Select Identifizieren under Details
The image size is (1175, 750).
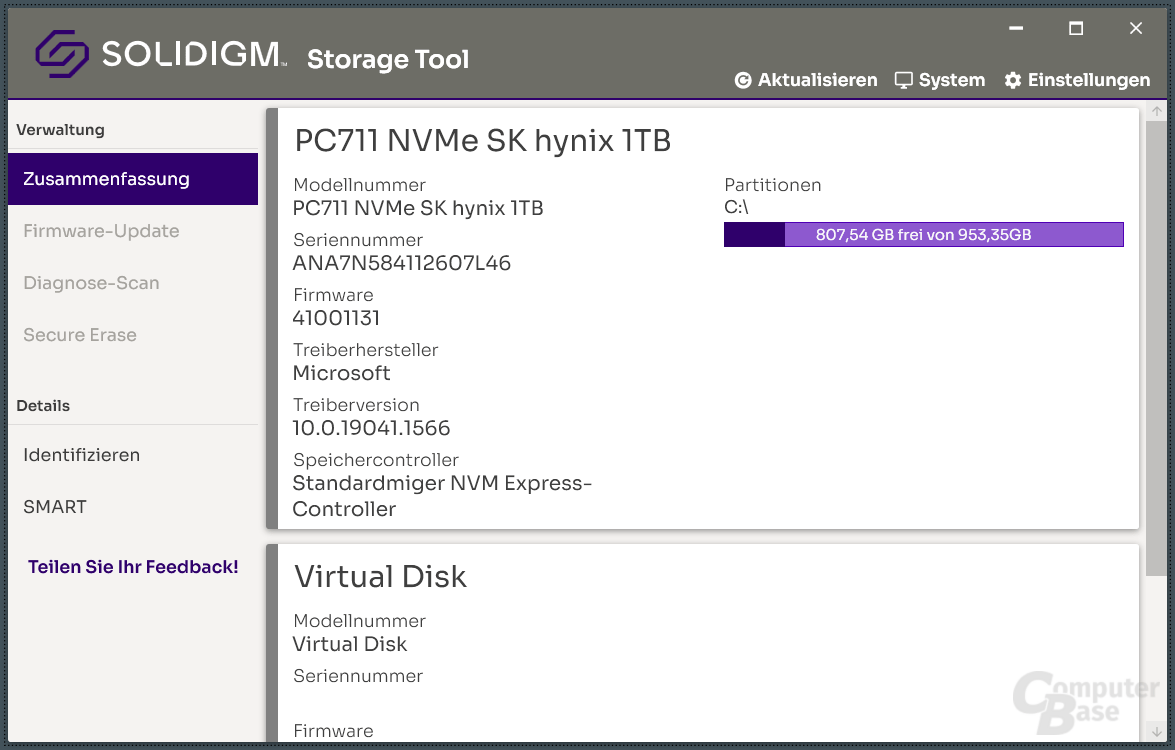(x=82, y=454)
